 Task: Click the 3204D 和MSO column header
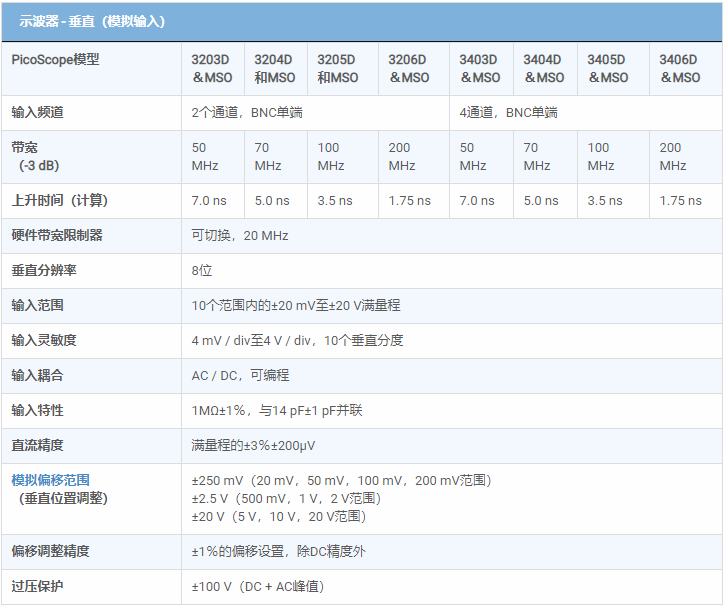275,68
